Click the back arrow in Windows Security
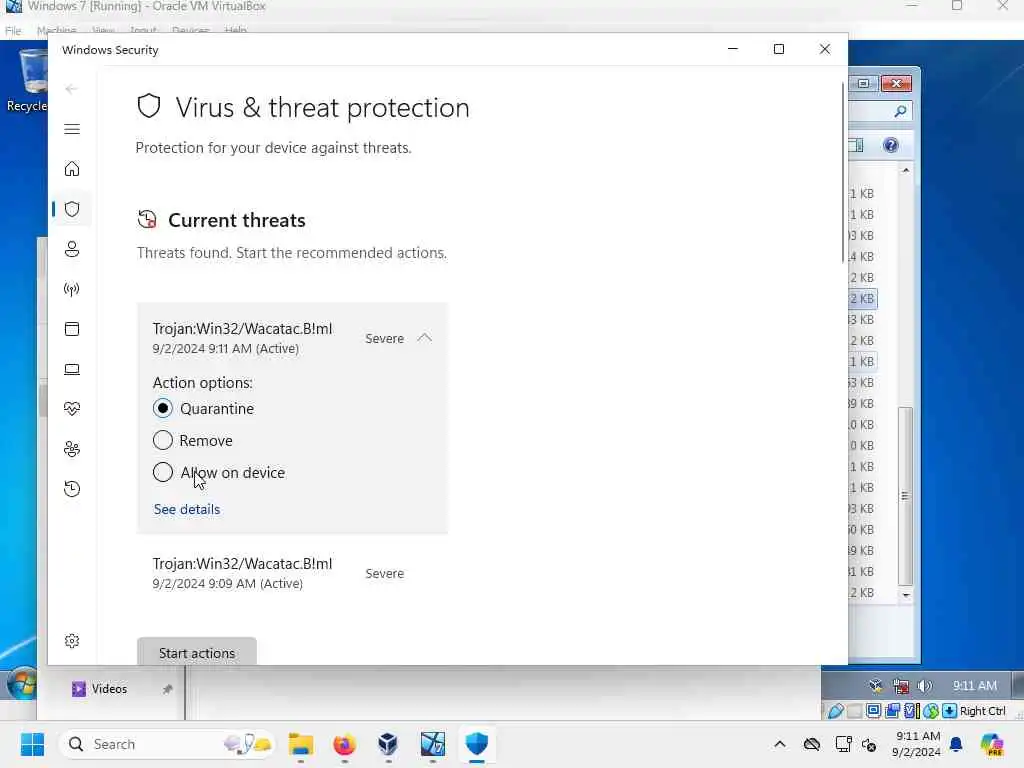This screenshot has width=1024, height=768. point(71,89)
